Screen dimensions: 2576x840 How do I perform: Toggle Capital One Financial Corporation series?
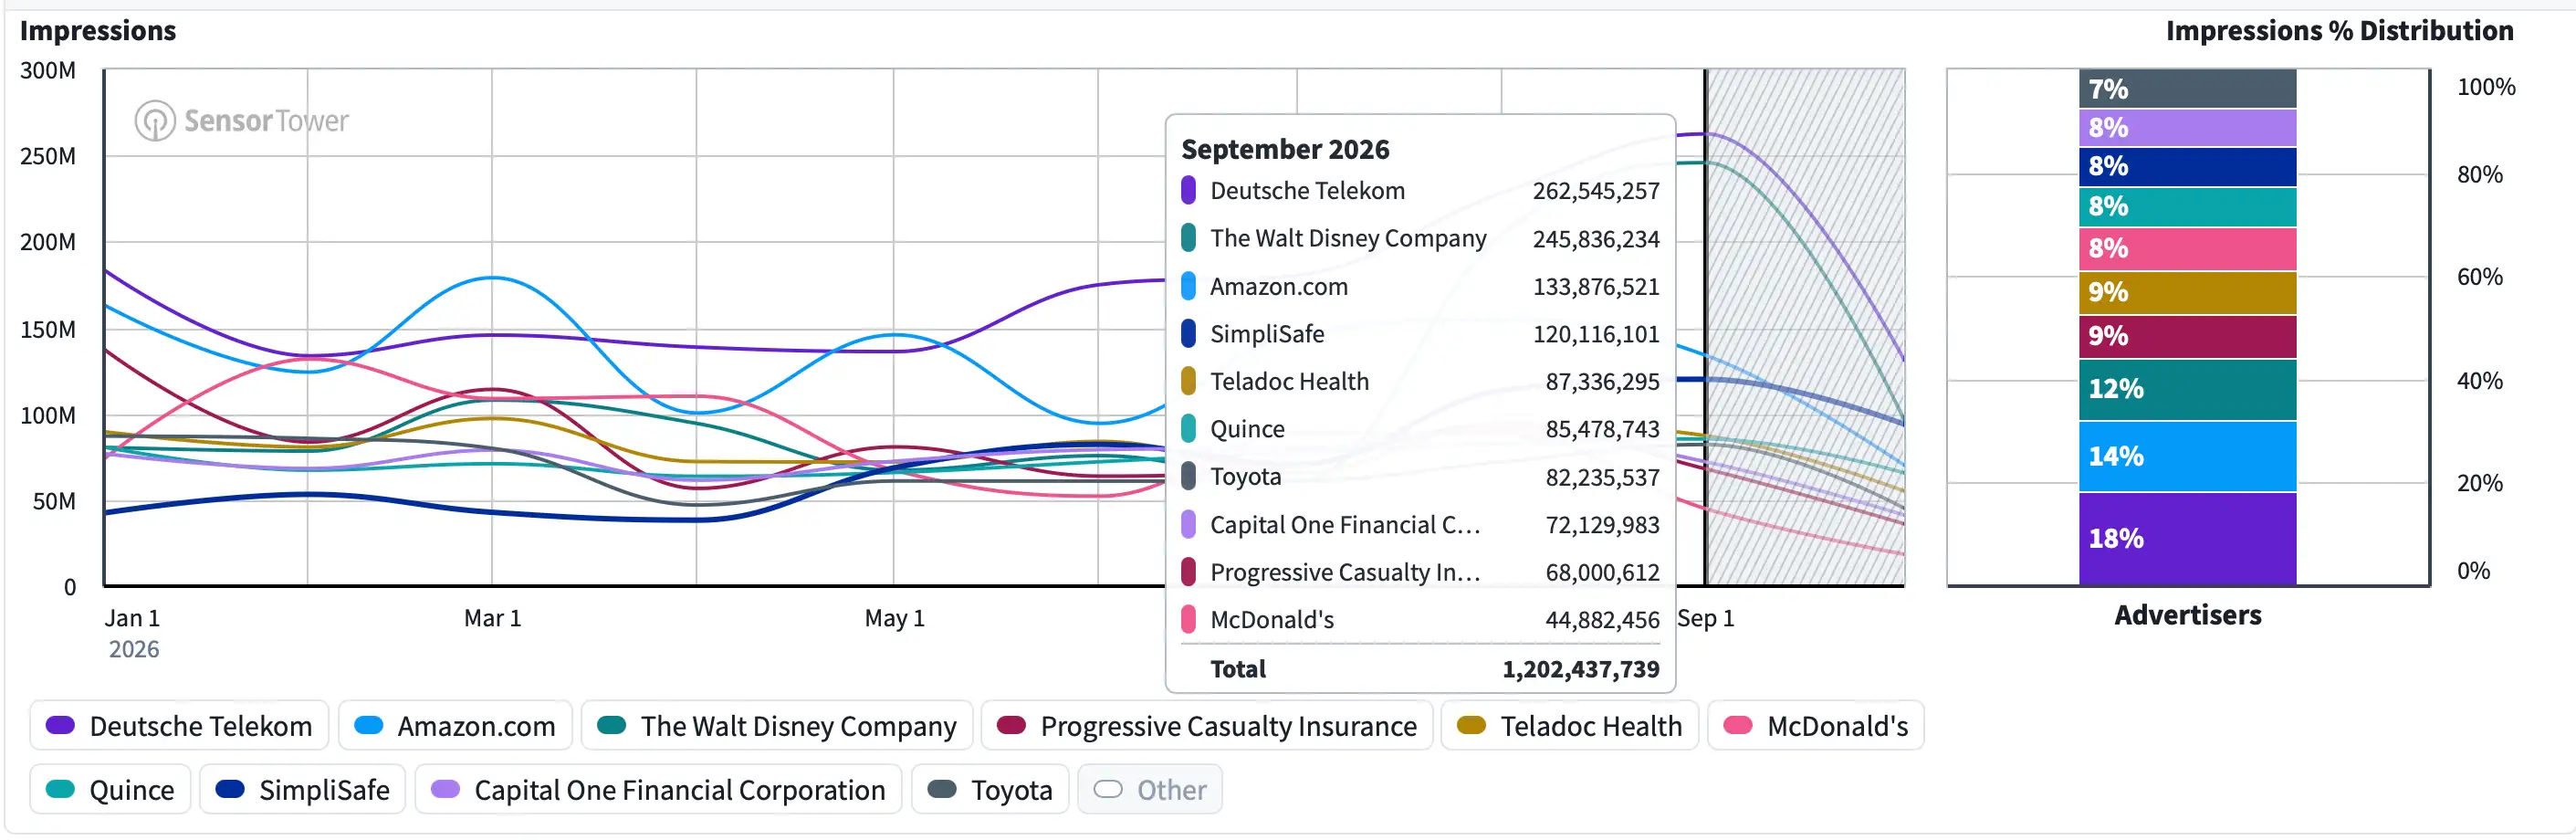(x=658, y=790)
